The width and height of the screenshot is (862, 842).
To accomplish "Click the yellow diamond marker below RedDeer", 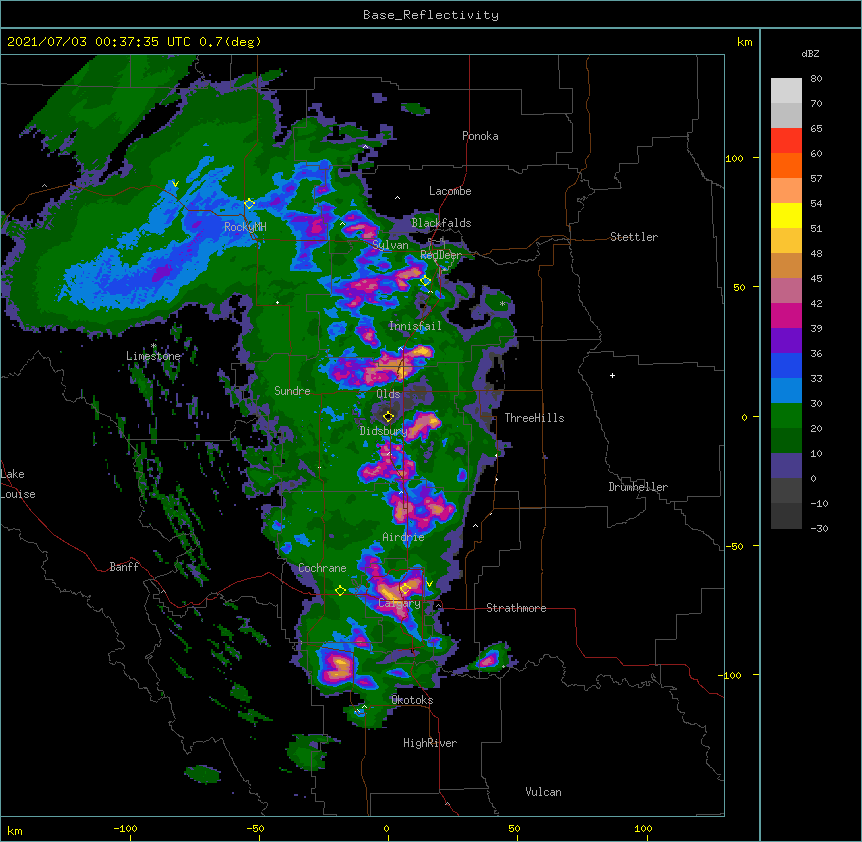I will (426, 281).
